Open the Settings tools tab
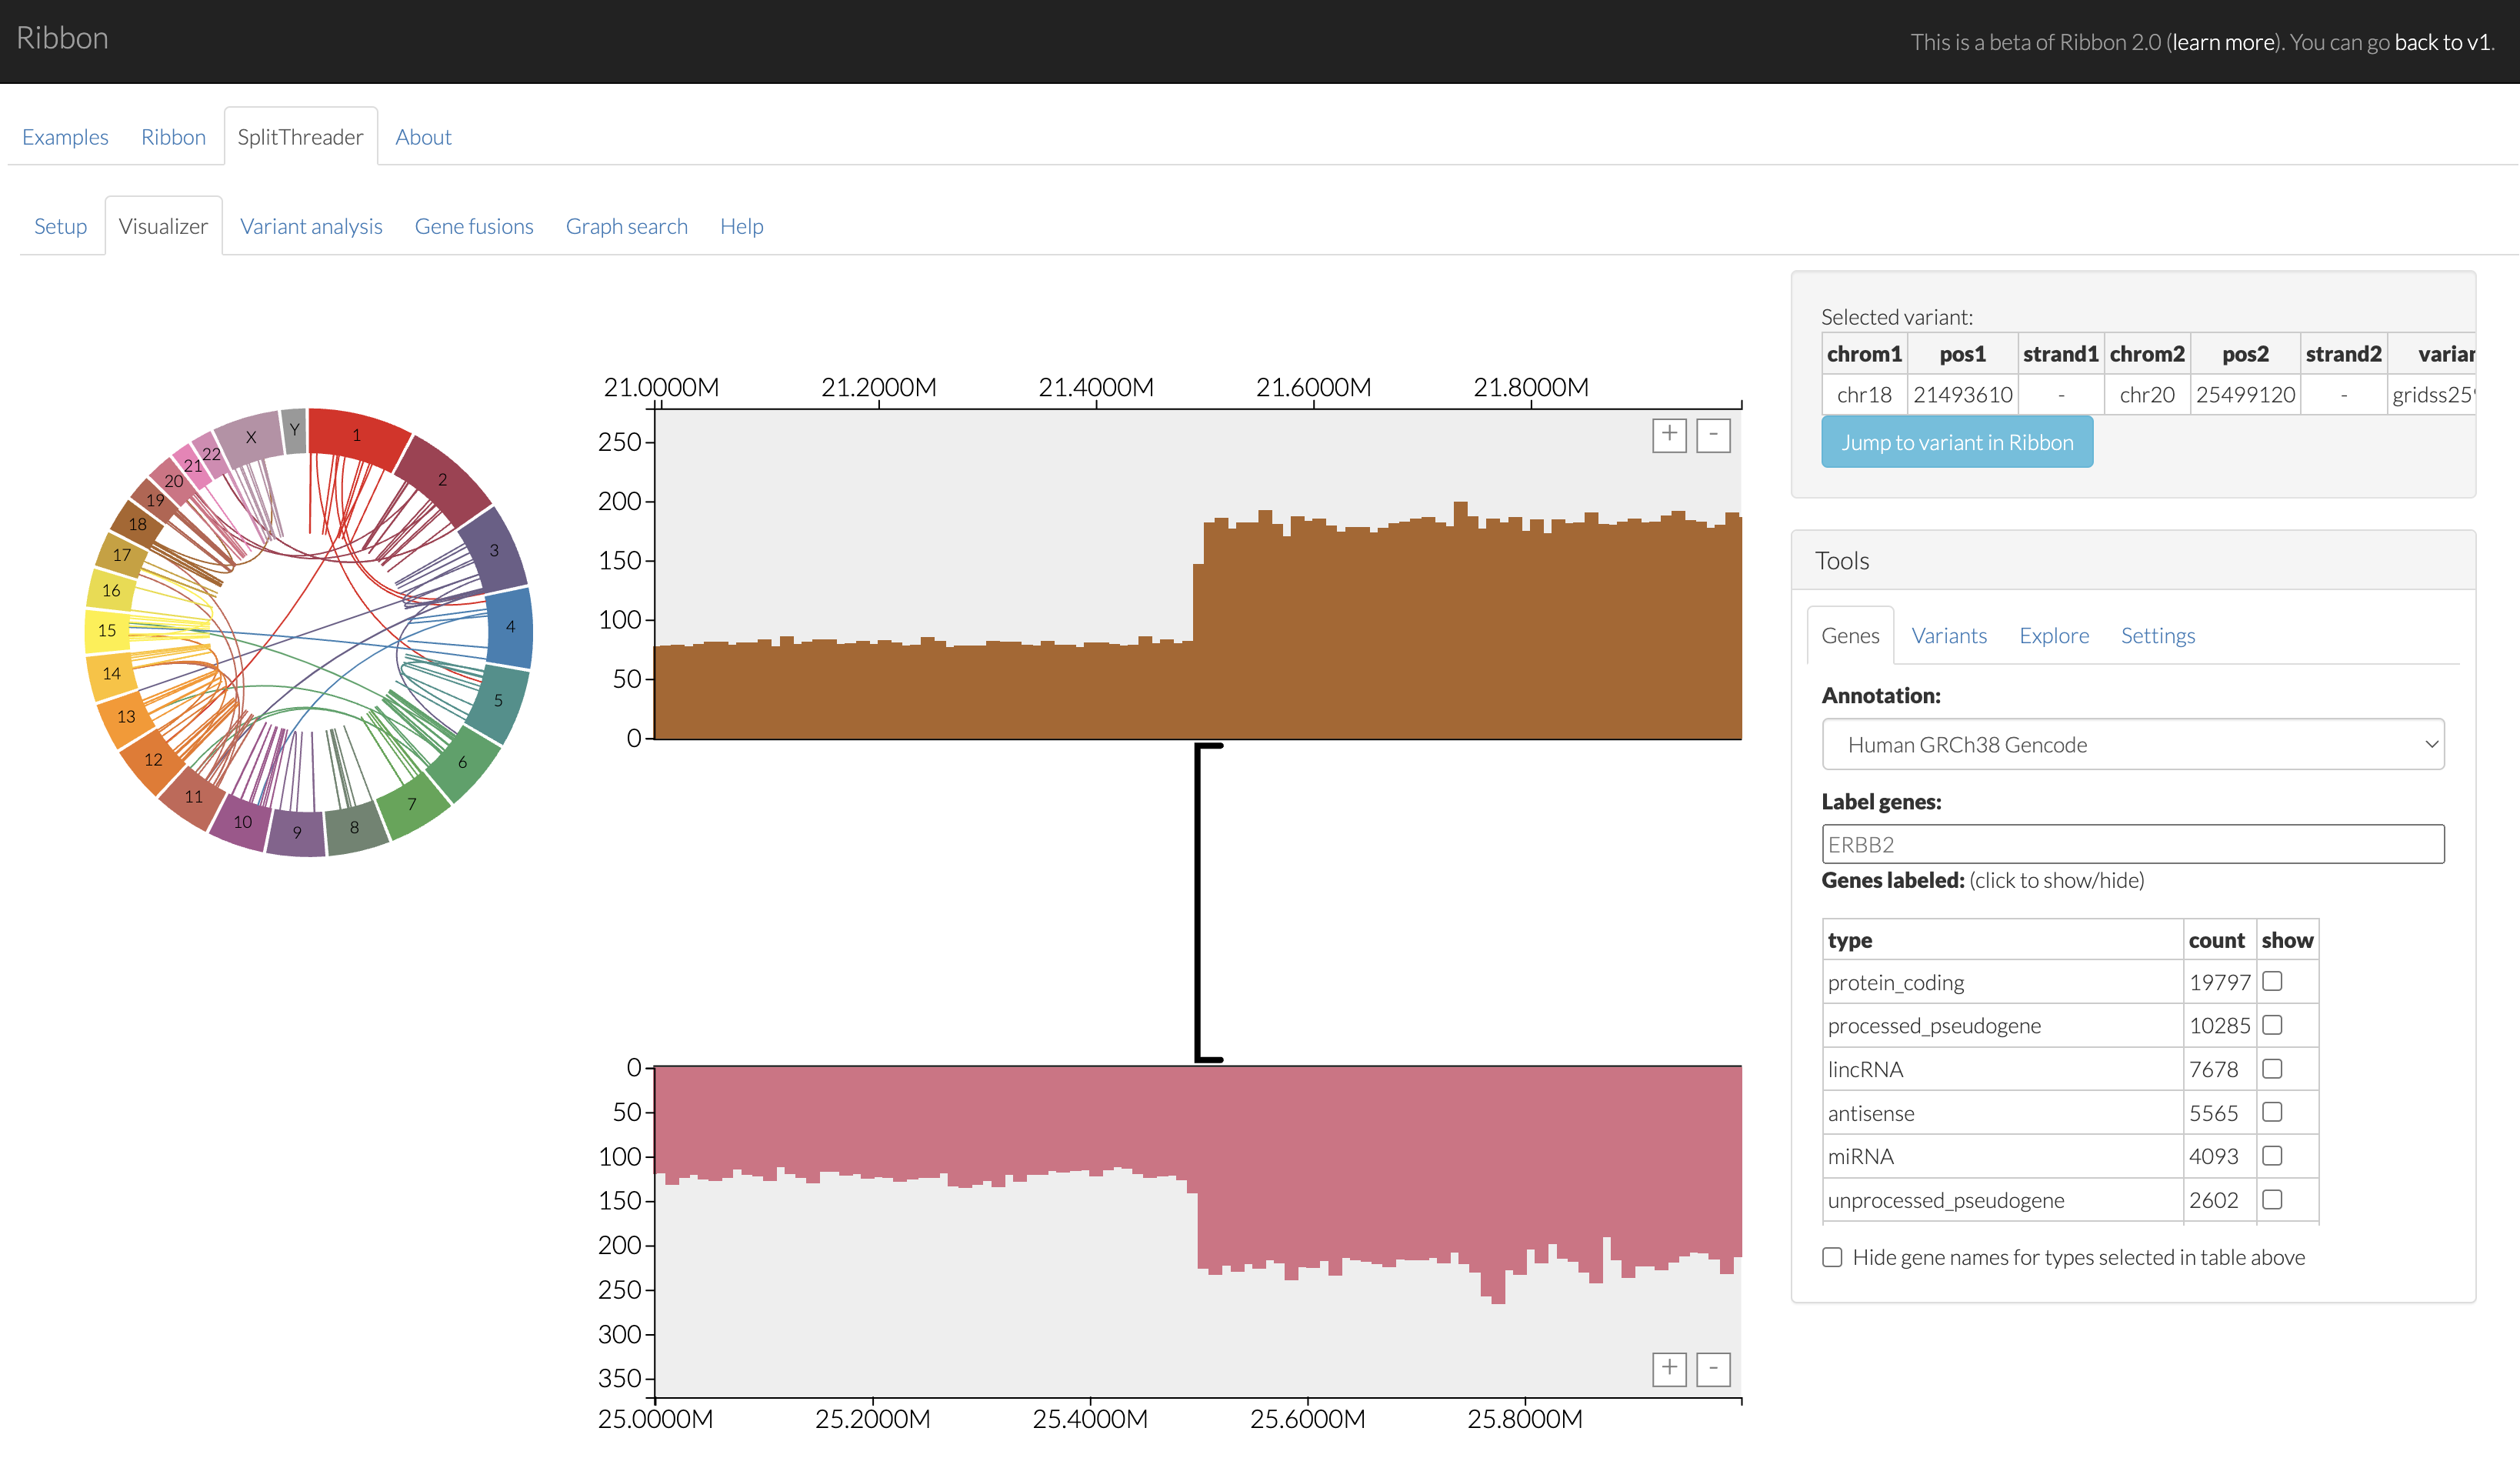The image size is (2520, 1478). pos(2157,635)
